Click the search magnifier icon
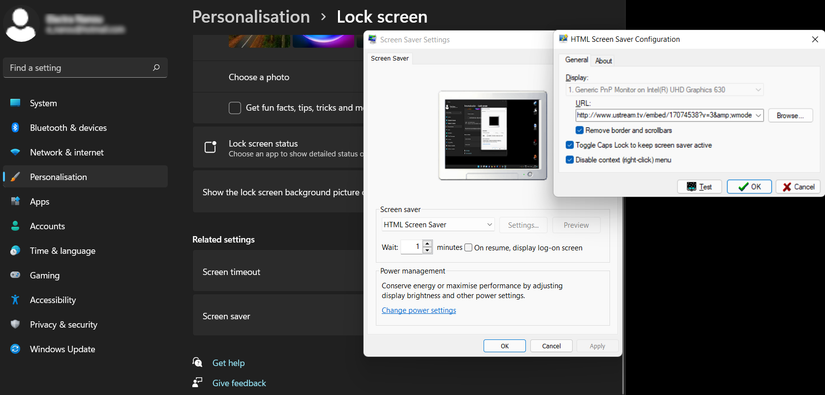Image resolution: width=825 pixels, height=395 pixels. (156, 68)
